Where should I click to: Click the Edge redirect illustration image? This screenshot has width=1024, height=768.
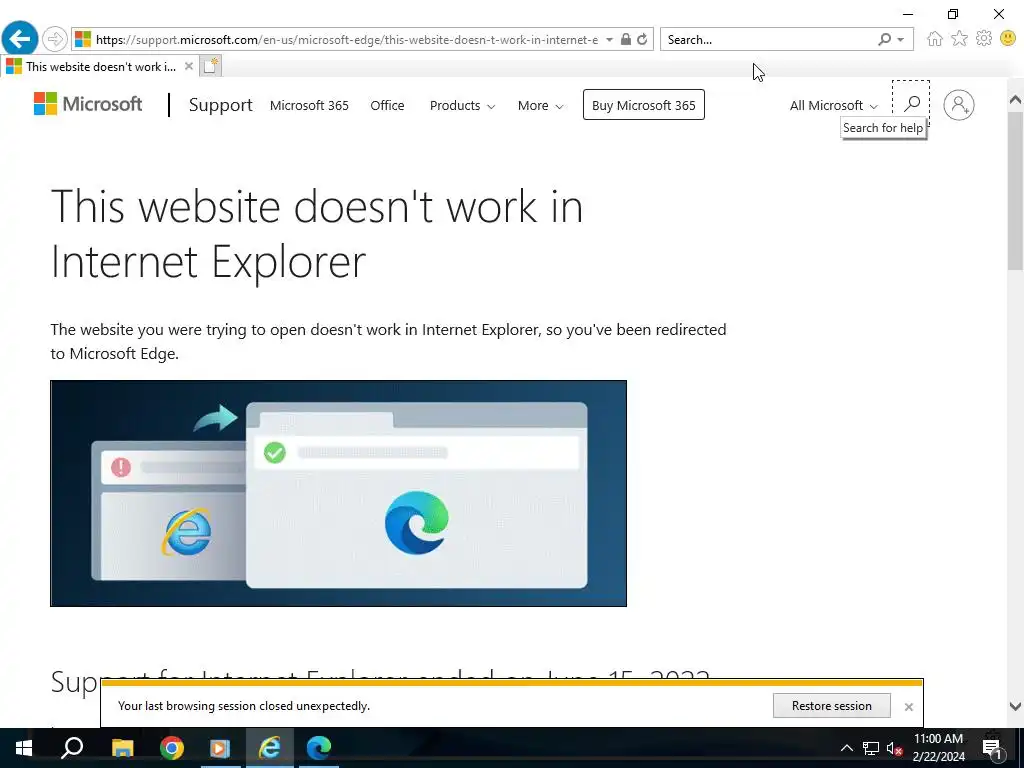(x=338, y=493)
